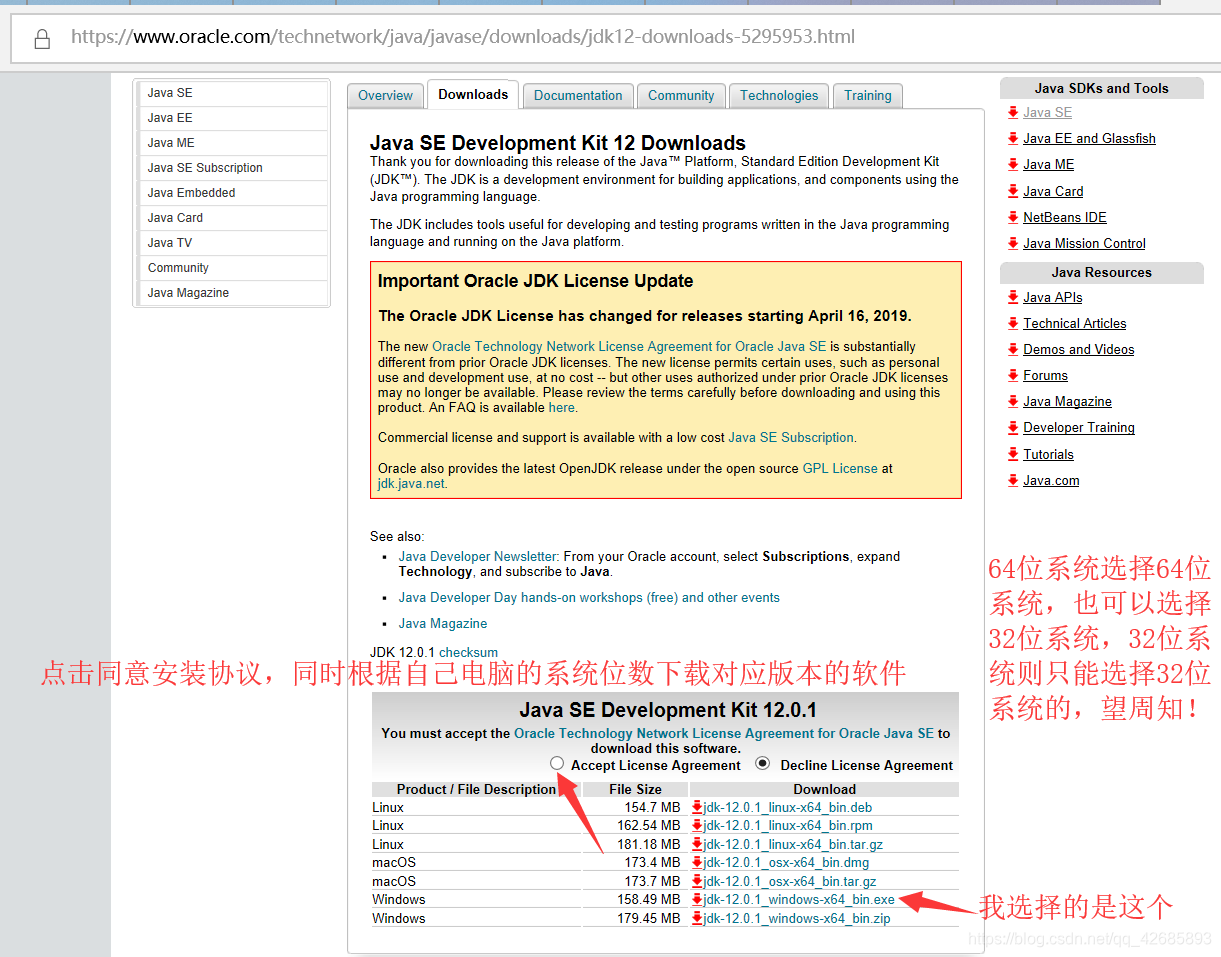Click download icon for osx-x64_bin.dmg
This screenshot has height=957, width=1221.
697,862
